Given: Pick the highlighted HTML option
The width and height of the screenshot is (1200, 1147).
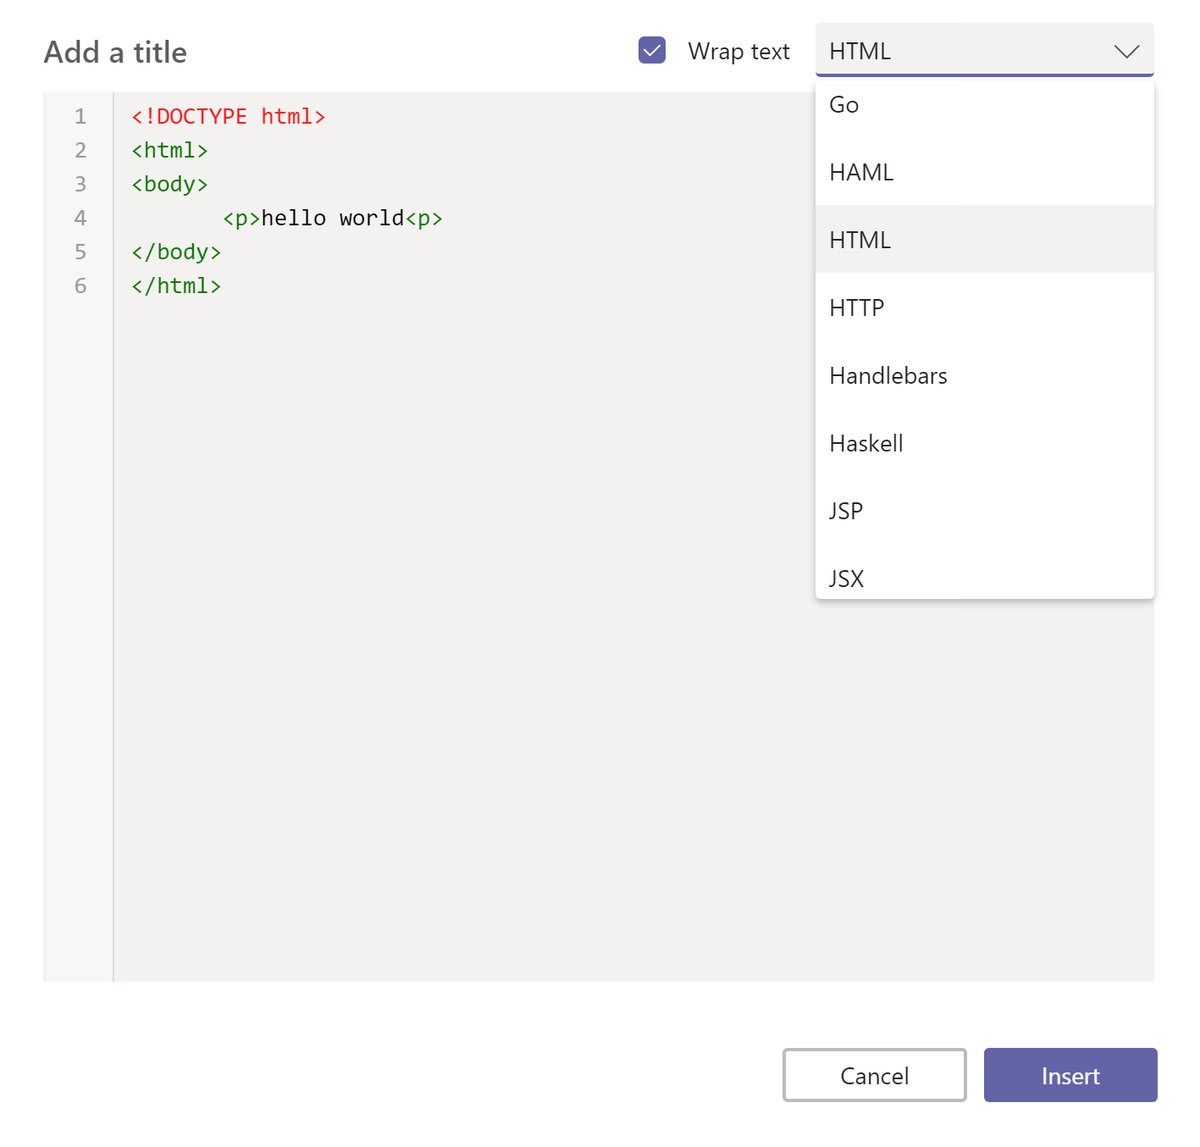Looking at the screenshot, I should pyautogui.click(x=860, y=240).
